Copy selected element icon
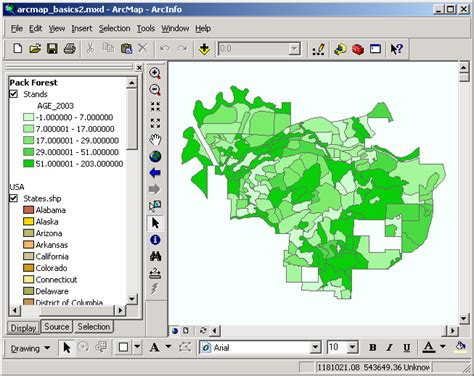This screenshot has width=474, height=376. [x=108, y=49]
